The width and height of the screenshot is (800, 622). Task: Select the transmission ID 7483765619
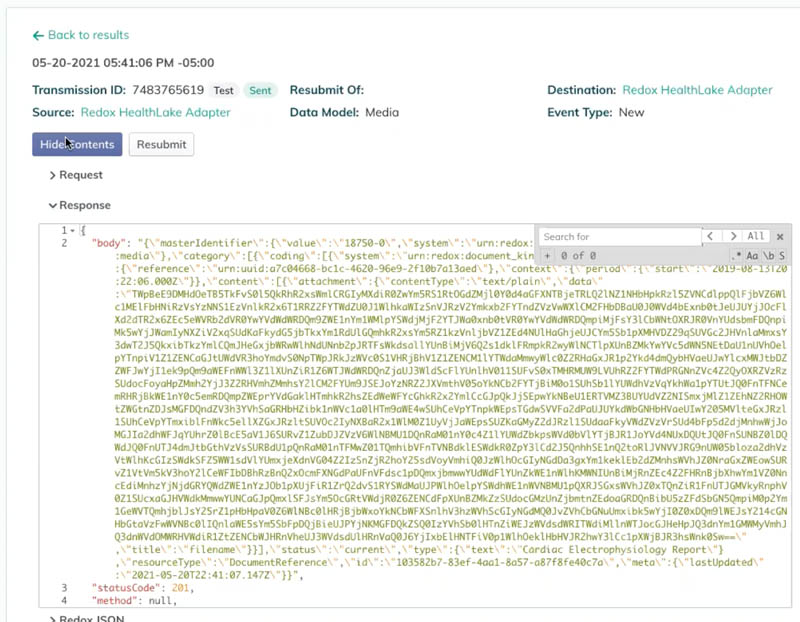pos(168,90)
